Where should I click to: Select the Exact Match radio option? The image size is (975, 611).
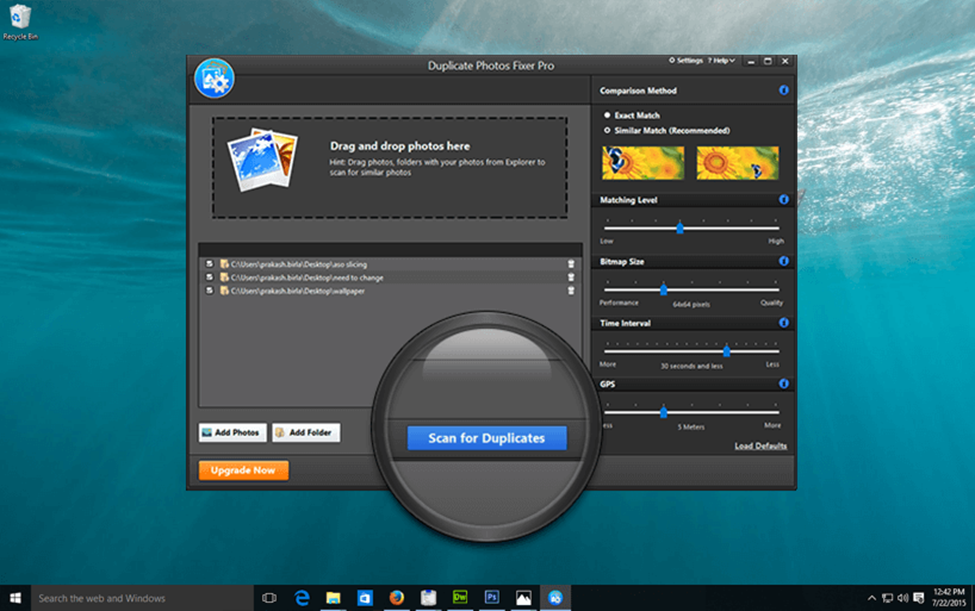pyautogui.click(x=607, y=116)
